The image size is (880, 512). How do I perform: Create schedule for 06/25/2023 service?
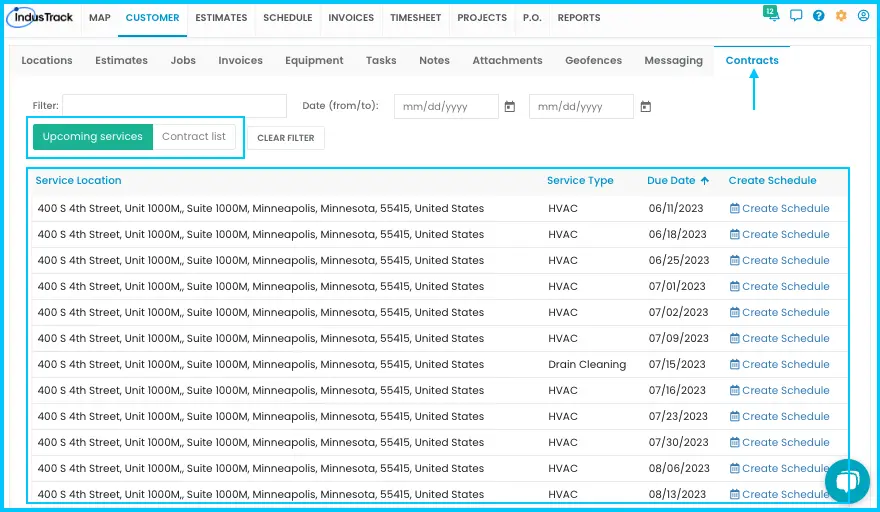click(x=780, y=260)
